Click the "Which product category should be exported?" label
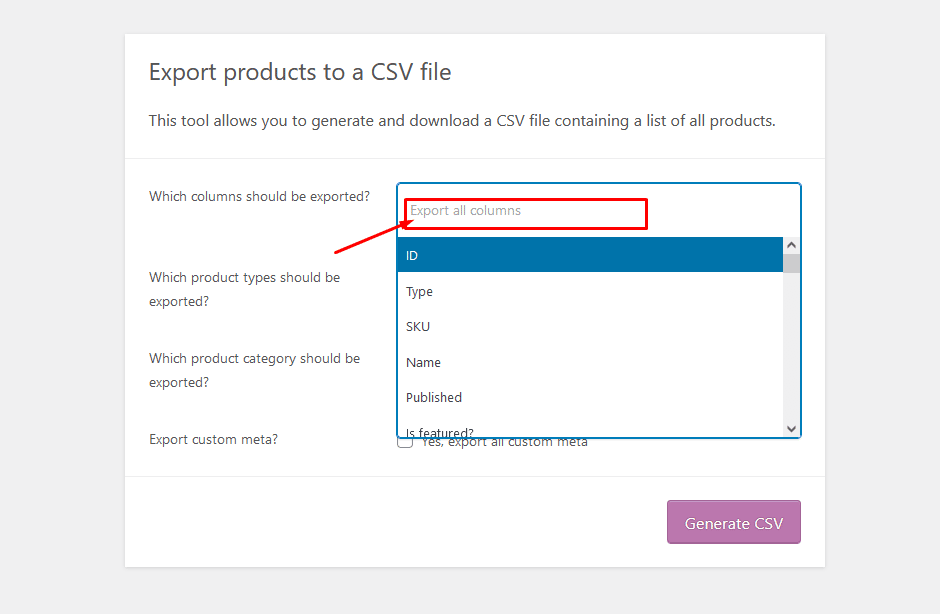The image size is (940, 614). coord(254,370)
